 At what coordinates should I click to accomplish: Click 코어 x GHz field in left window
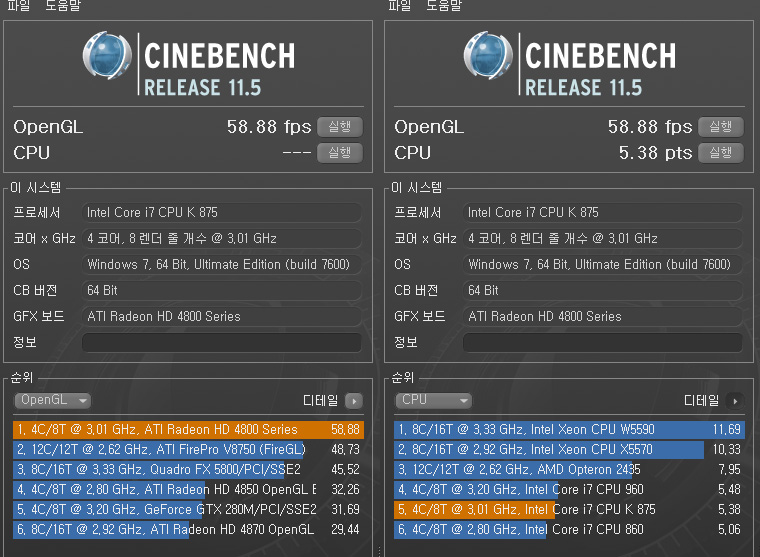(222, 239)
